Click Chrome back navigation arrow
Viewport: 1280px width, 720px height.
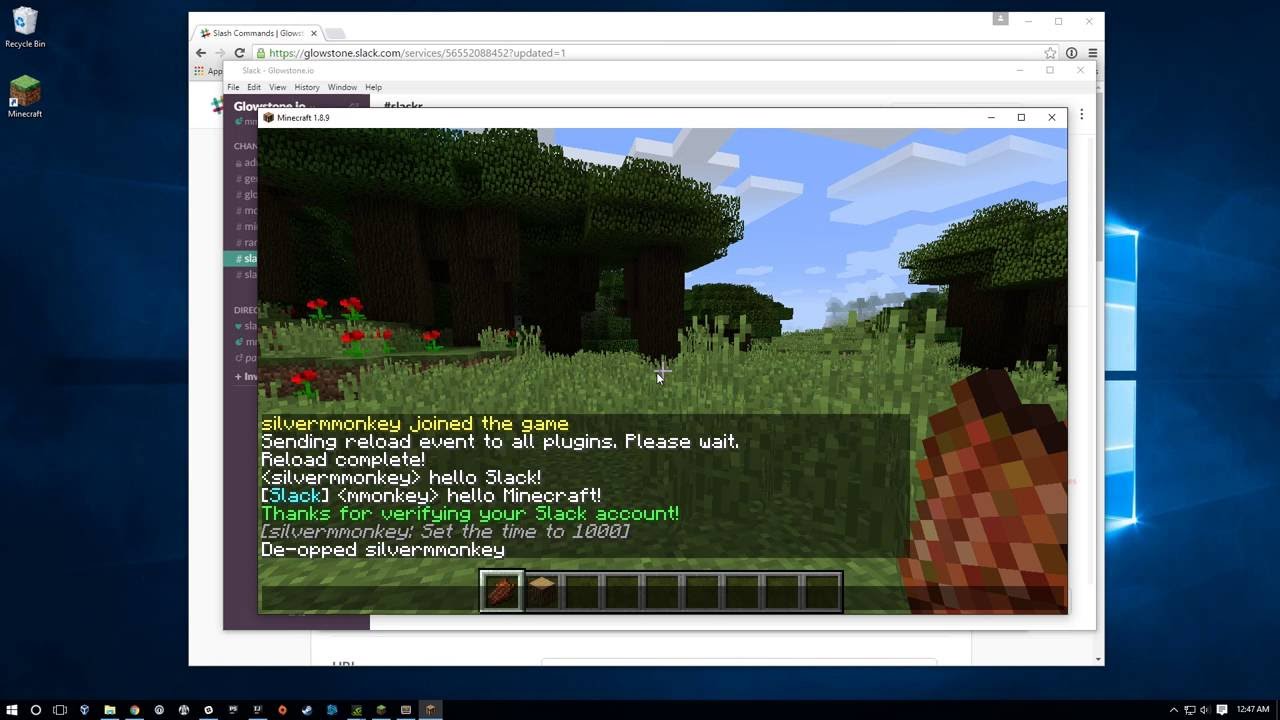coord(201,53)
